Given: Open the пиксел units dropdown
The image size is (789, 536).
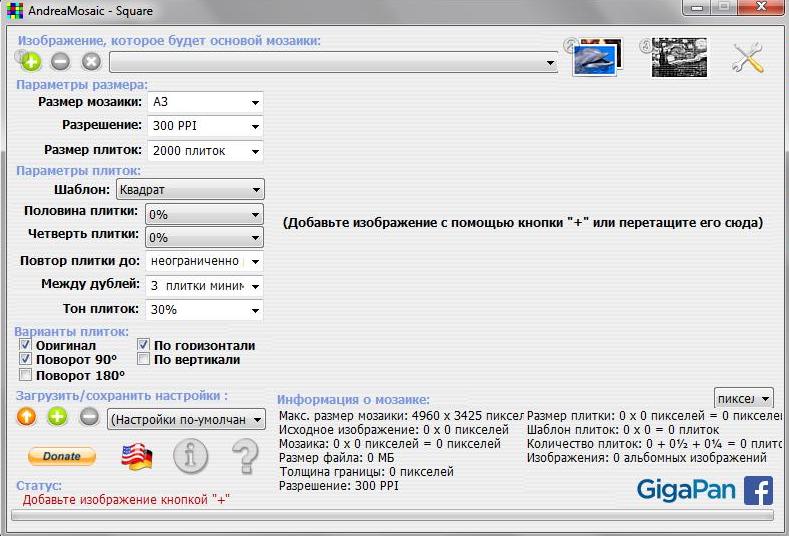Looking at the screenshot, I should click(x=744, y=399).
